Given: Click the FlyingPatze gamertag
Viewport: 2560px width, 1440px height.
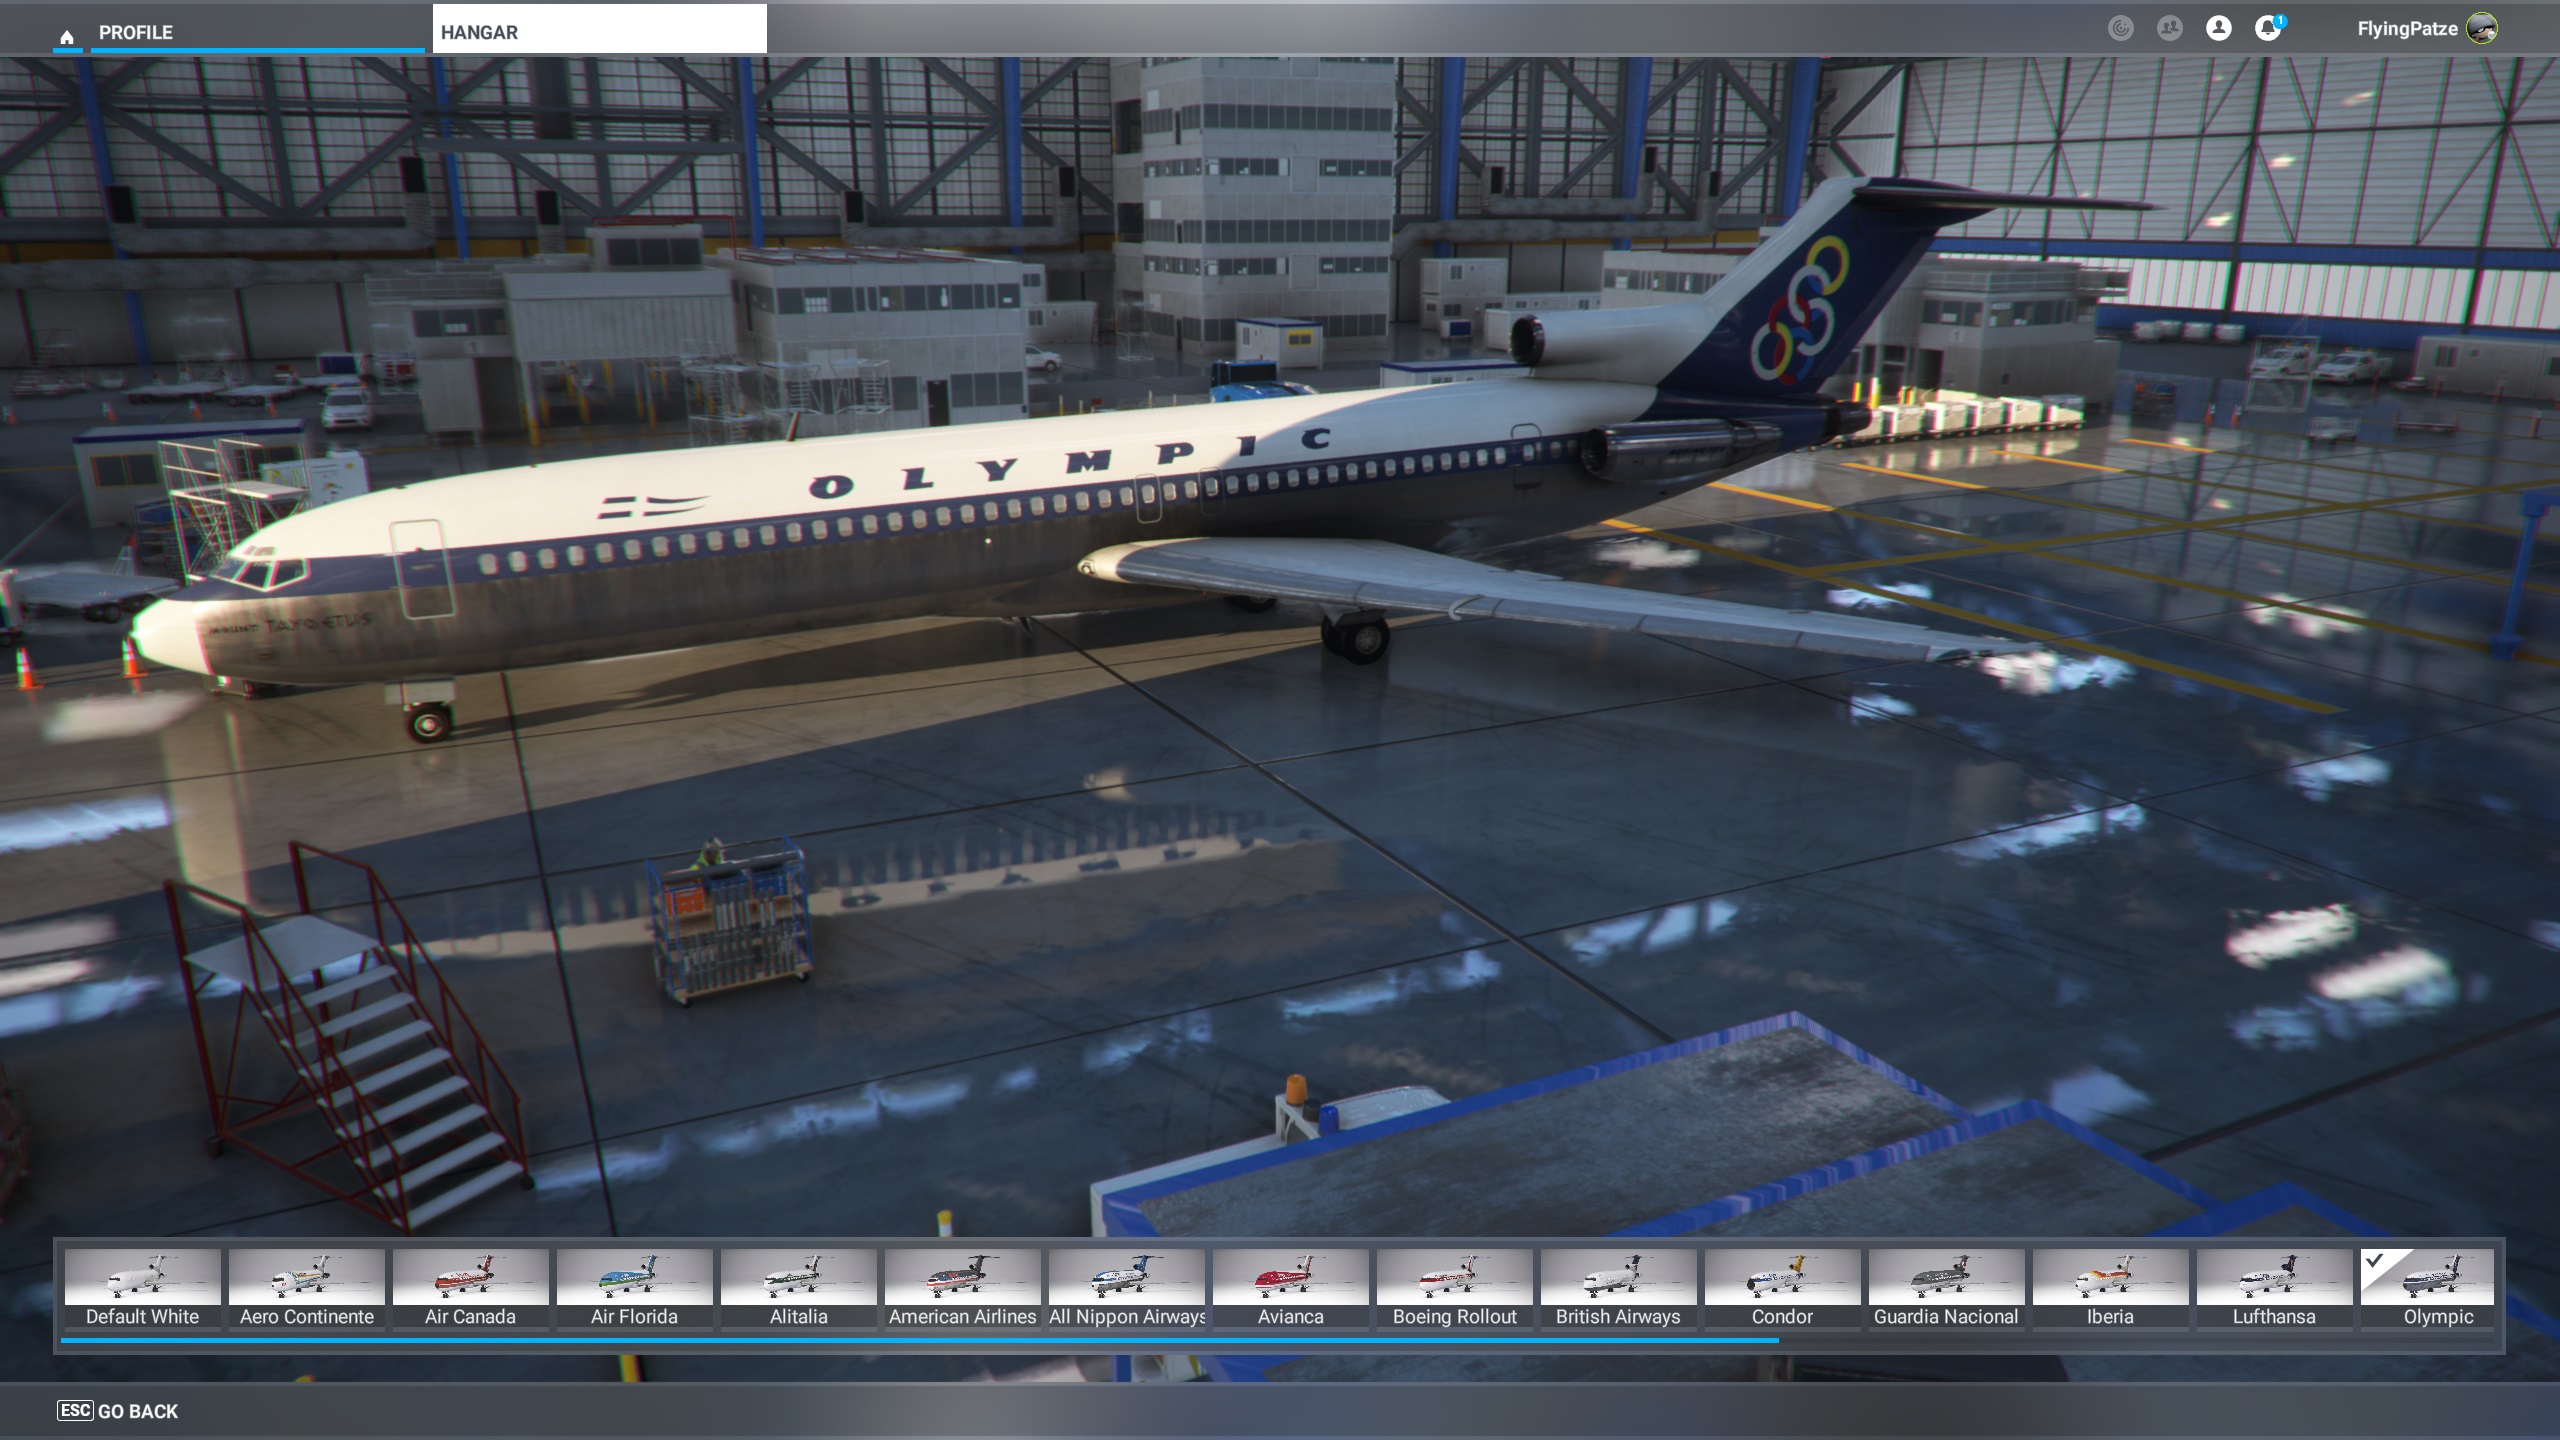Looking at the screenshot, I should (2406, 29).
